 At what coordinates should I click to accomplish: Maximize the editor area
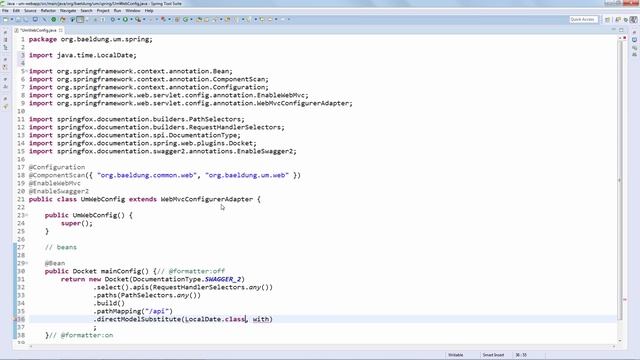point(621,30)
